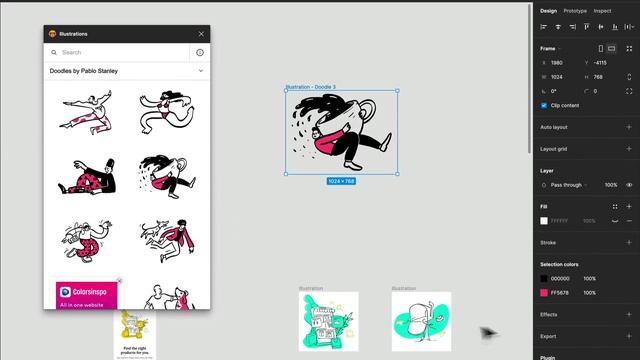Click the white fill color swatch

[544, 221]
